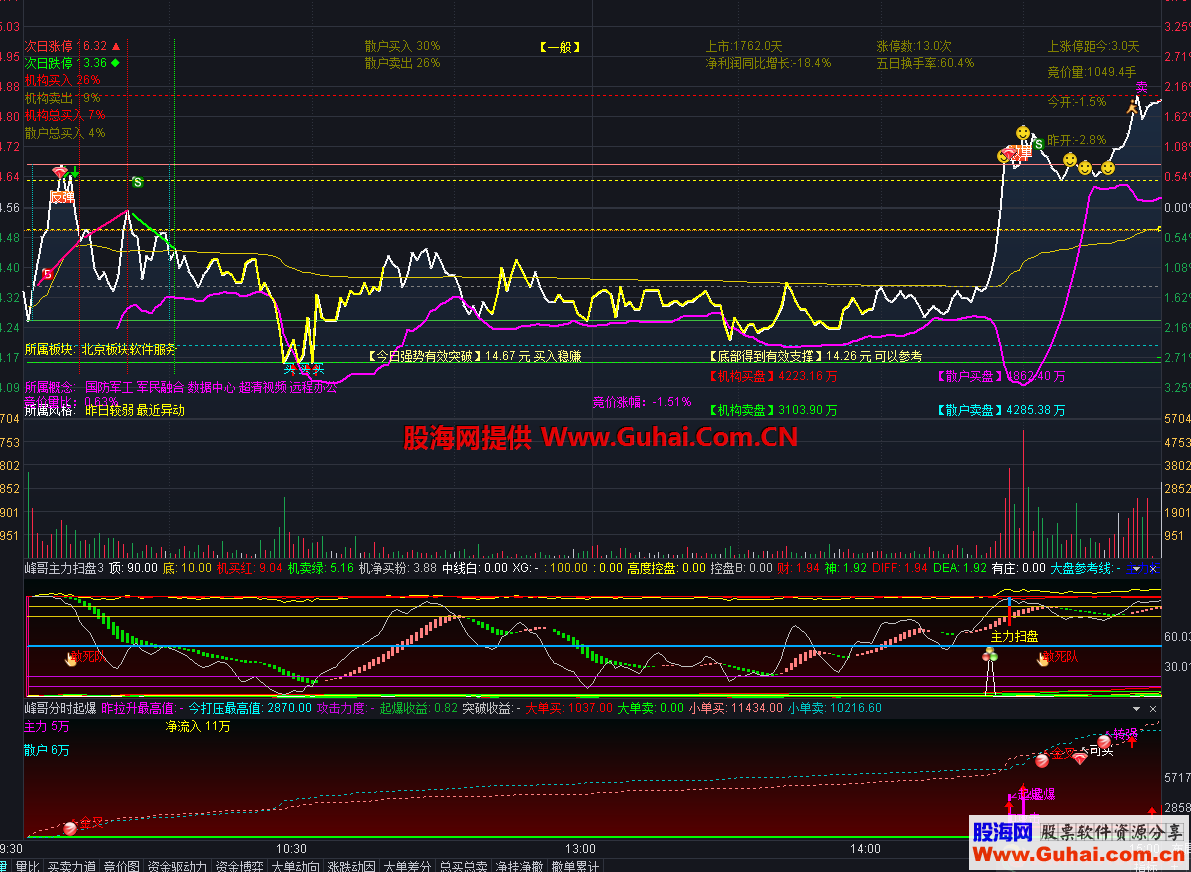Click the red diamond icon above 反弹 marker

click(x=60, y=173)
